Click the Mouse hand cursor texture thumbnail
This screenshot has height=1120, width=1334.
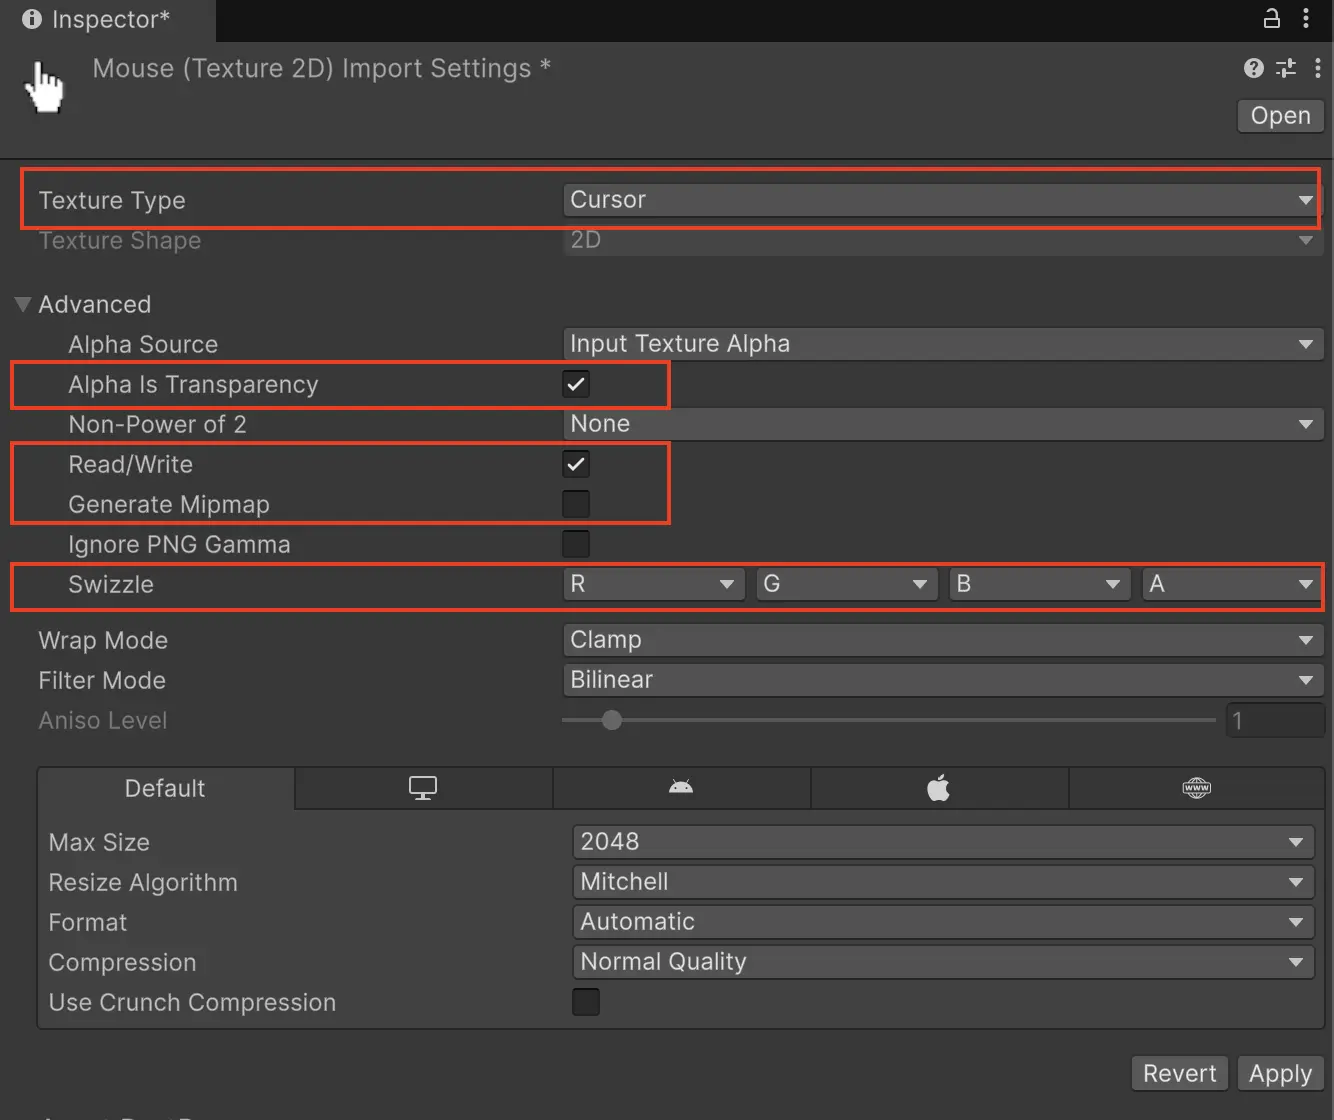pyautogui.click(x=43, y=87)
